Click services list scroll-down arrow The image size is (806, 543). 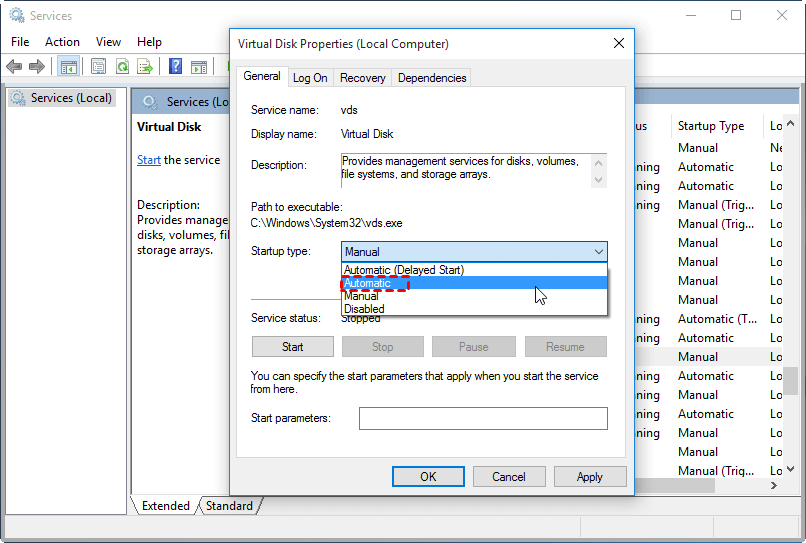point(791,469)
